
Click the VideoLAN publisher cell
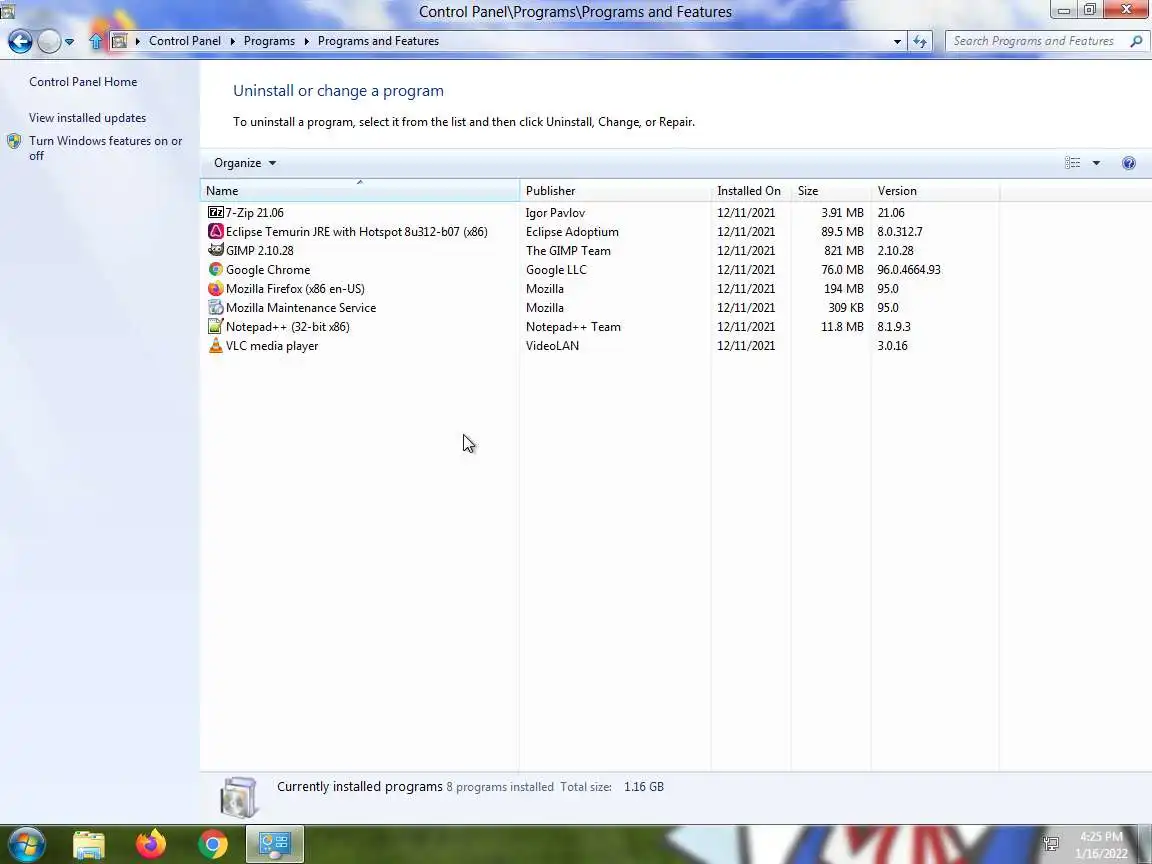point(552,345)
